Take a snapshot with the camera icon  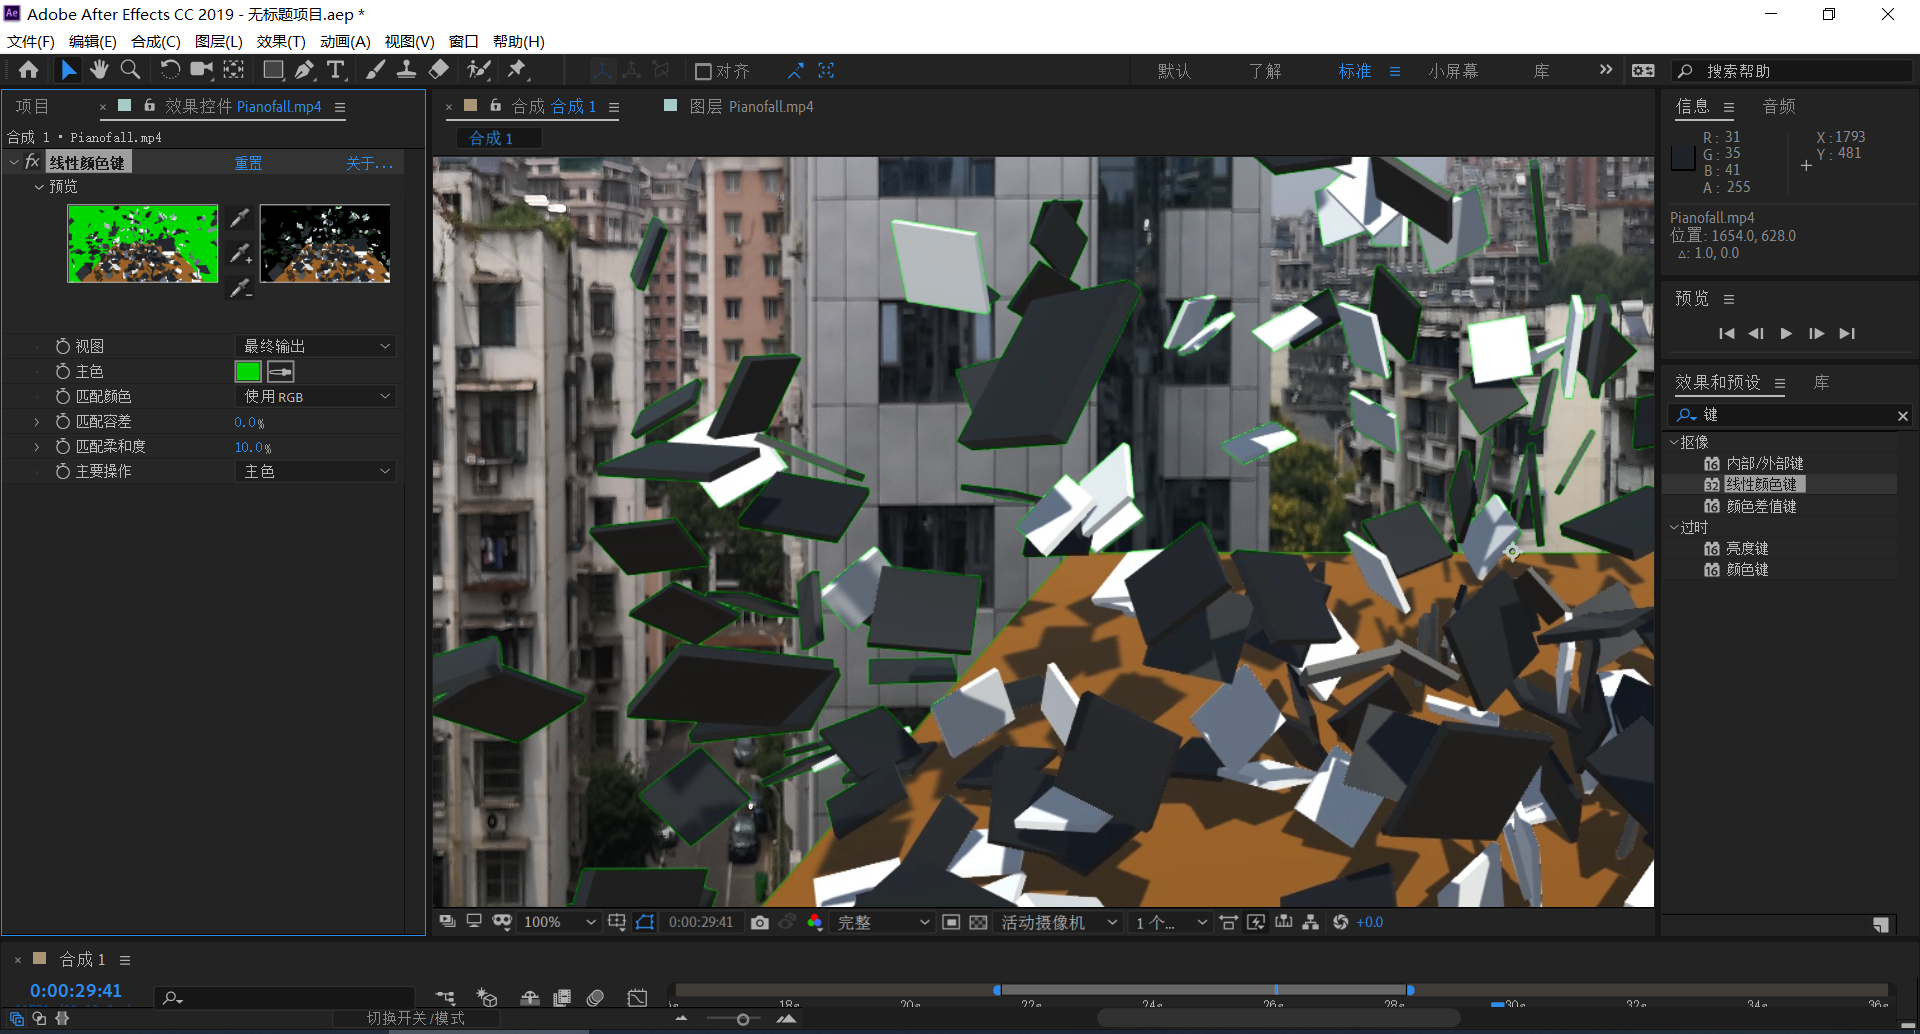click(x=760, y=922)
